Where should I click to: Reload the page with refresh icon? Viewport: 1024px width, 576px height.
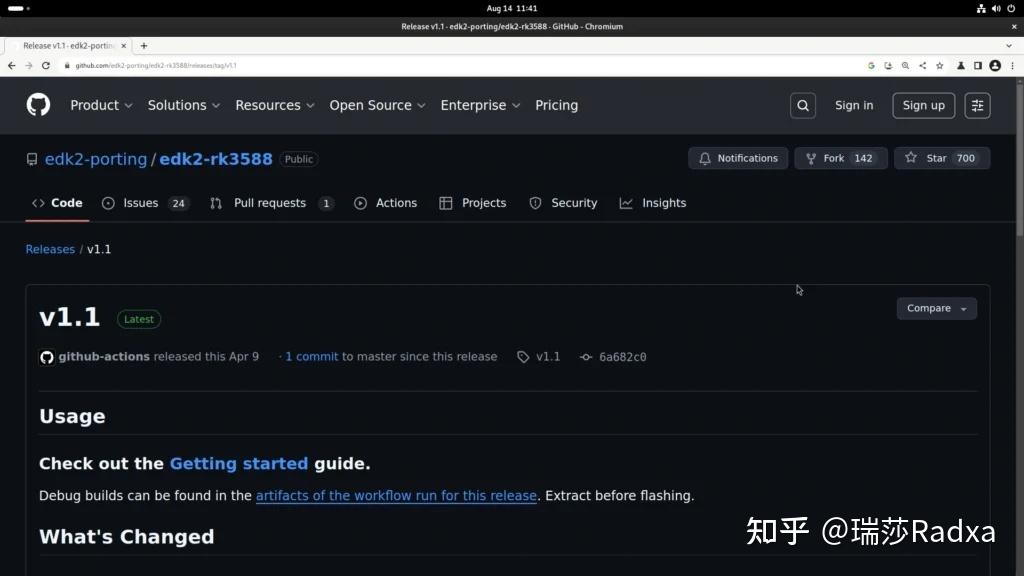pyautogui.click(x=46, y=65)
